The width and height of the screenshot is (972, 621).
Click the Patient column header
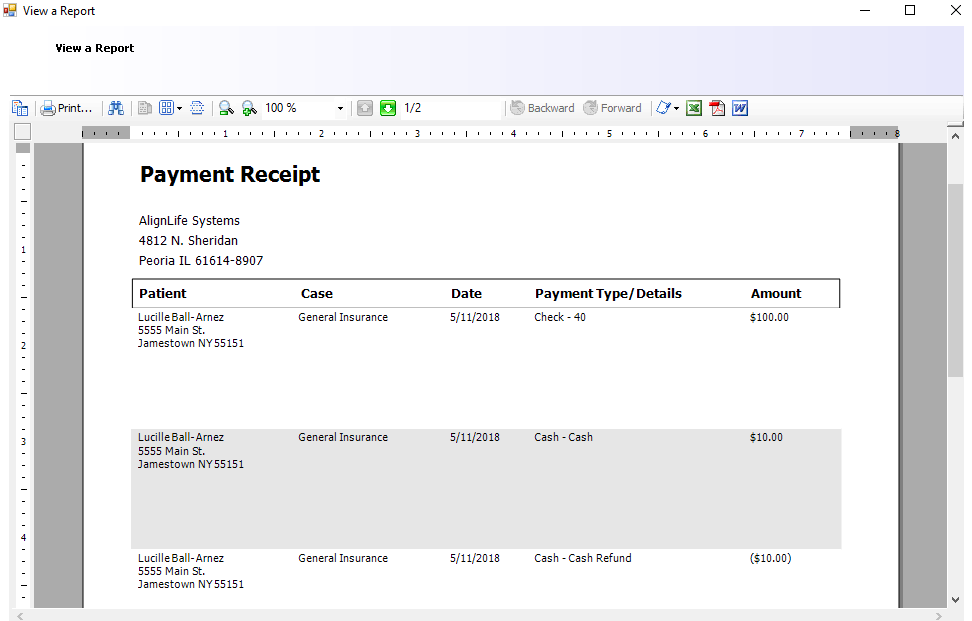pos(162,294)
